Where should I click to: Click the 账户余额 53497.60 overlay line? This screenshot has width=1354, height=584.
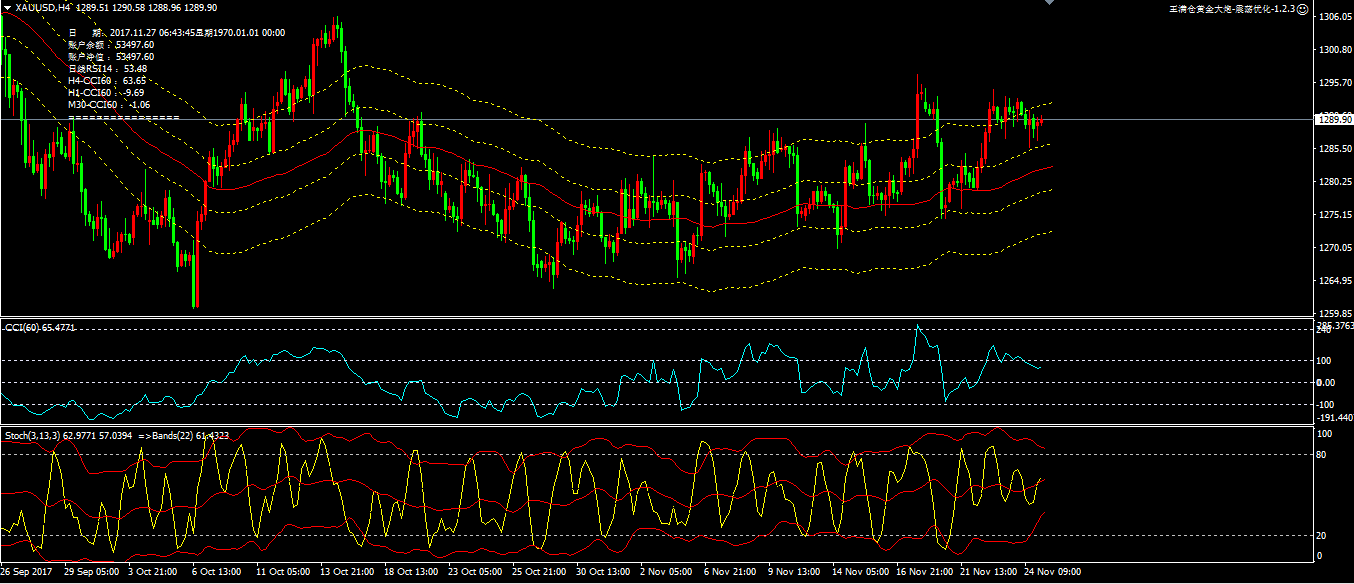(x=111, y=45)
